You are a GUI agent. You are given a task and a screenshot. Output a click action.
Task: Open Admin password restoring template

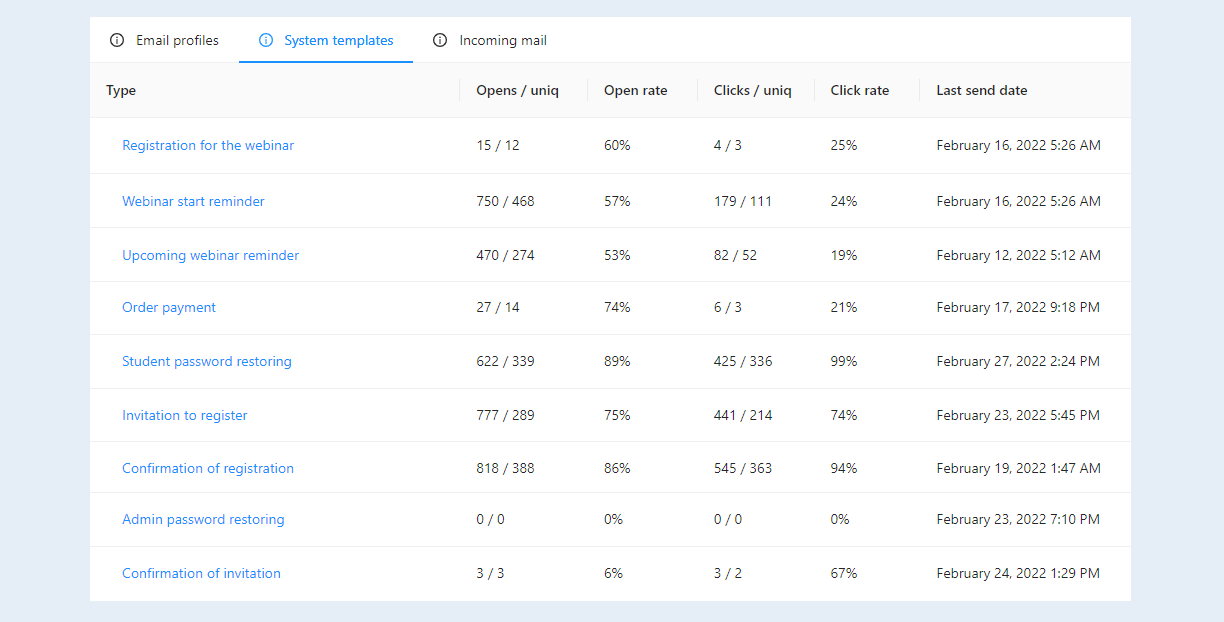click(203, 519)
